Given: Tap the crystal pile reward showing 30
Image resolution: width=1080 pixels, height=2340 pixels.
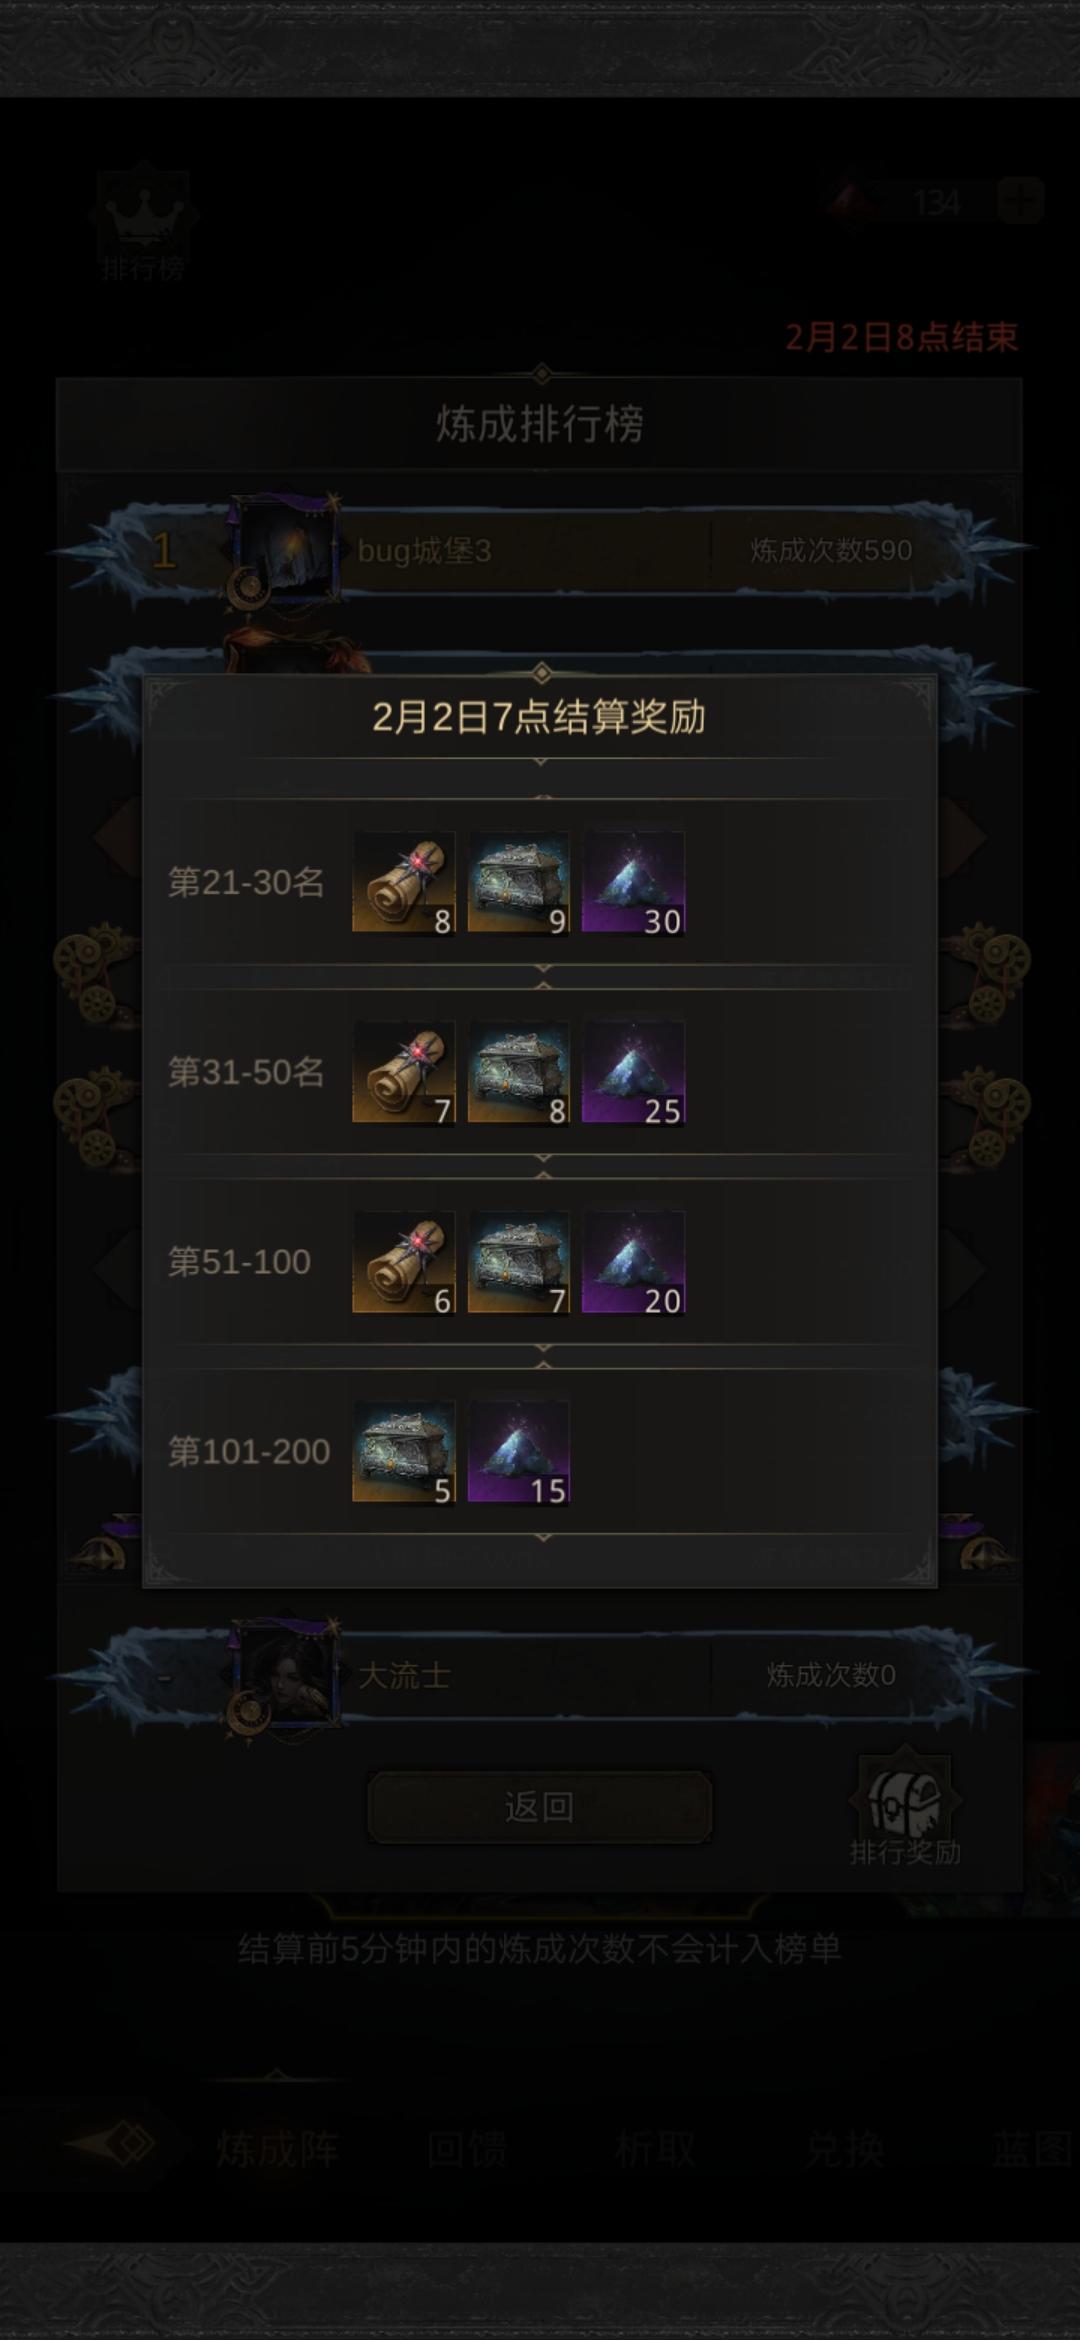Looking at the screenshot, I should 633,883.
